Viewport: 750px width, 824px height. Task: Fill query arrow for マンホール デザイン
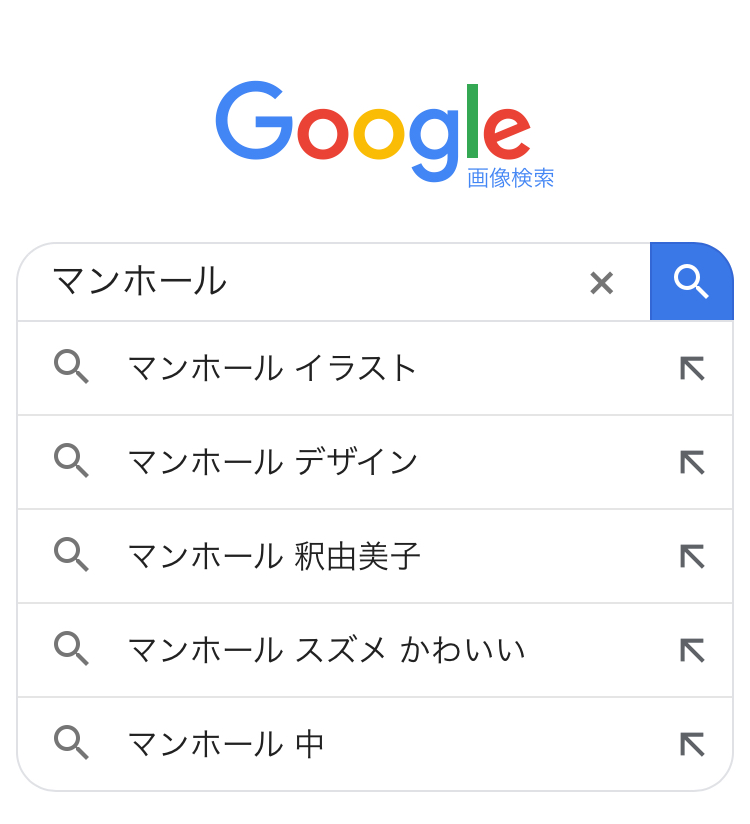(692, 462)
